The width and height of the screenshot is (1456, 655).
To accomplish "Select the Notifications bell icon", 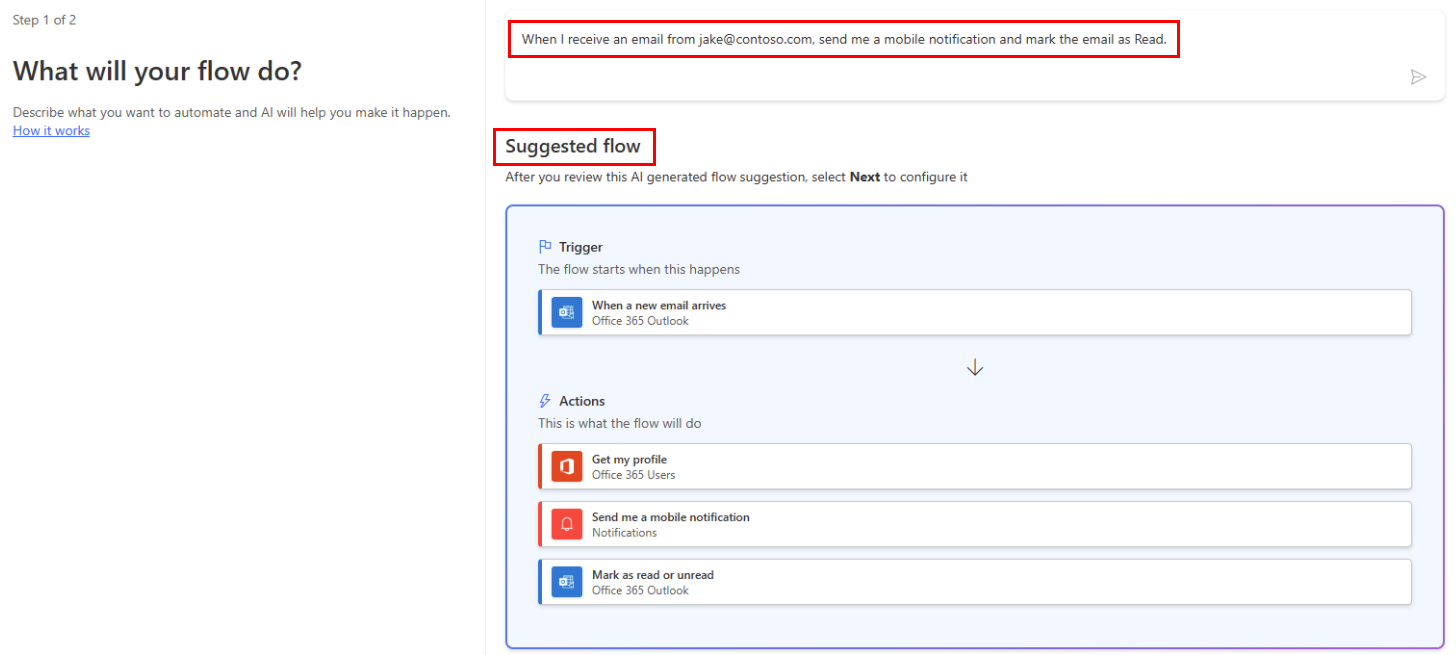I will [566, 524].
